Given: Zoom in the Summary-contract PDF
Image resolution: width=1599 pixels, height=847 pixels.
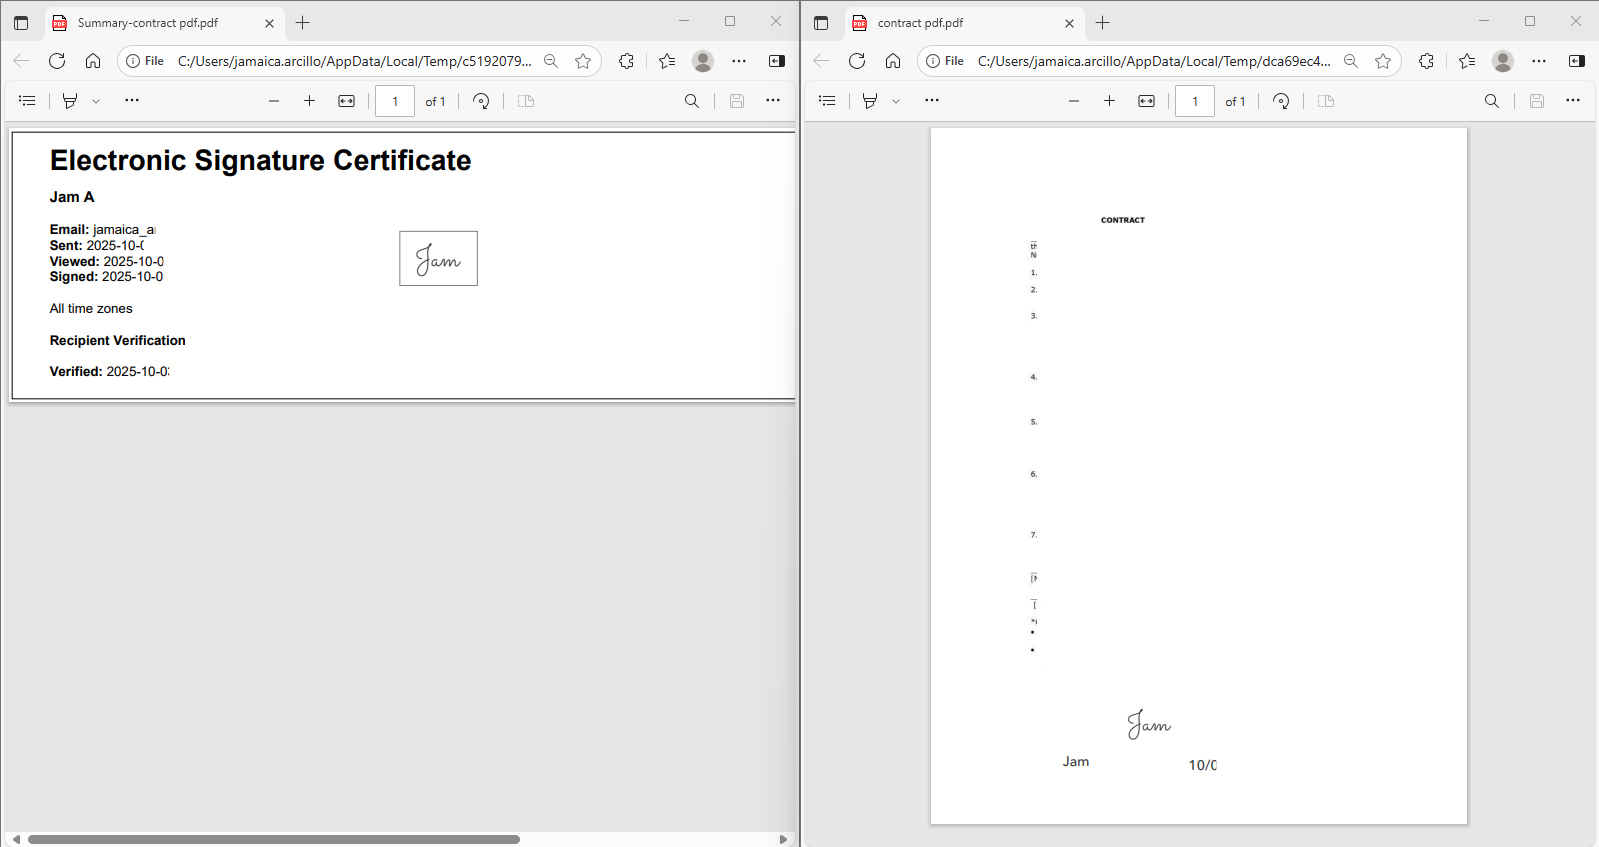Looking at the screenshot, I should pos(310,101).
